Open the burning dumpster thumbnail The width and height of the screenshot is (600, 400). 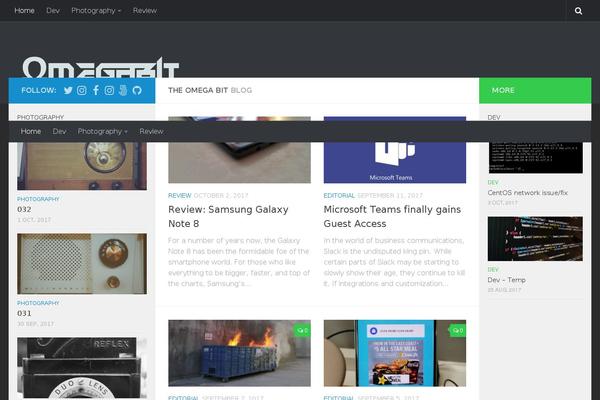(x=240, y=353)
